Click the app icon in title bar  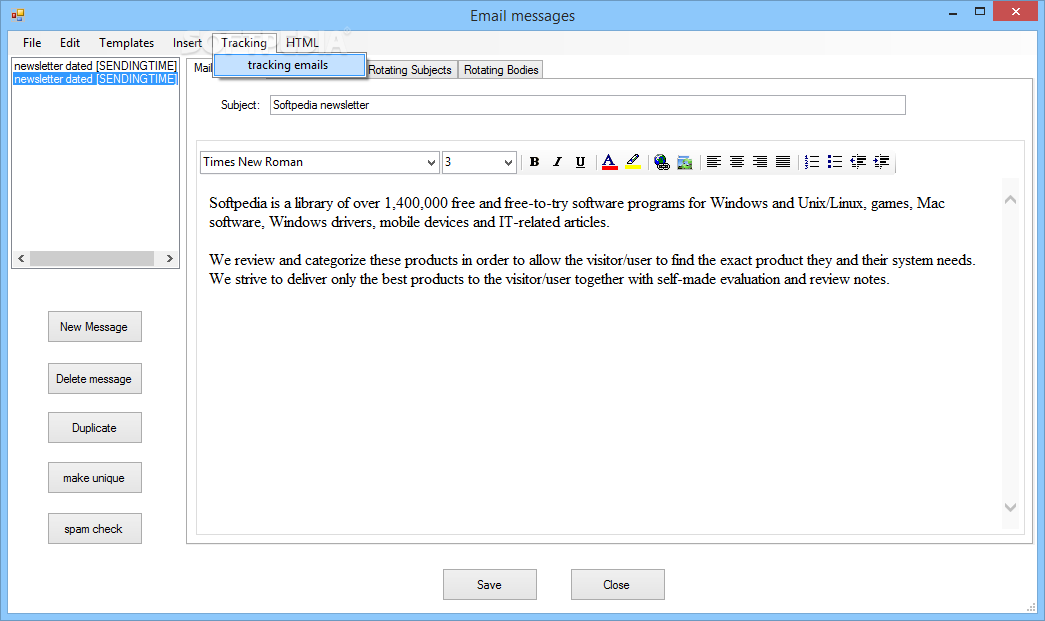tap(18, 15)
